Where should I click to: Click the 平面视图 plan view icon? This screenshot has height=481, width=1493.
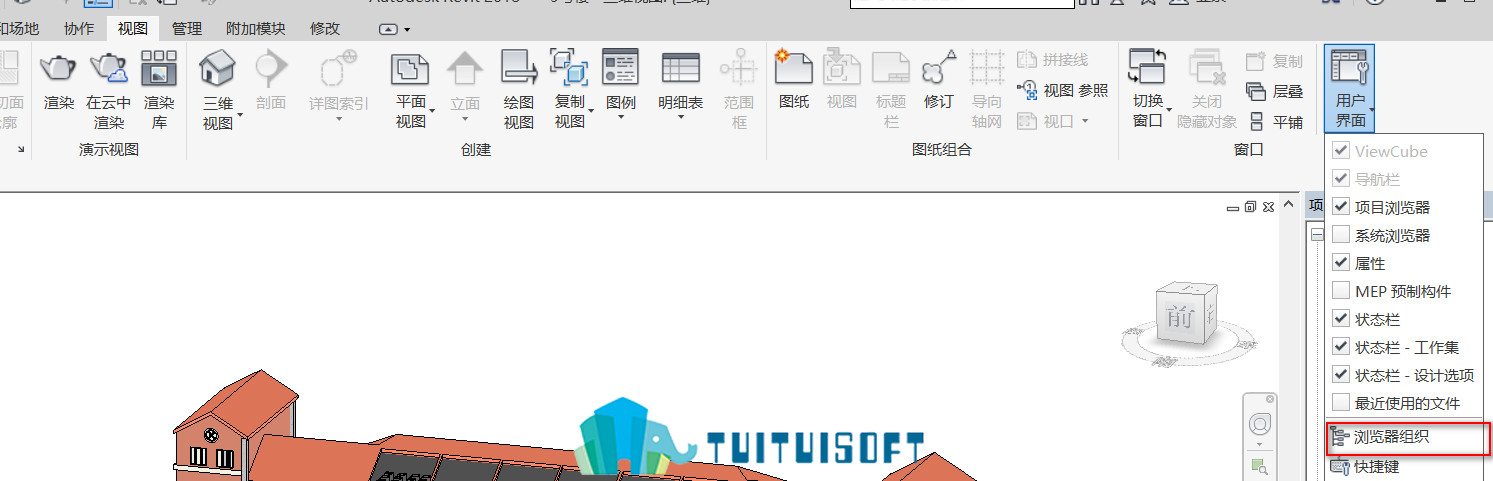(x=410, y=69)
